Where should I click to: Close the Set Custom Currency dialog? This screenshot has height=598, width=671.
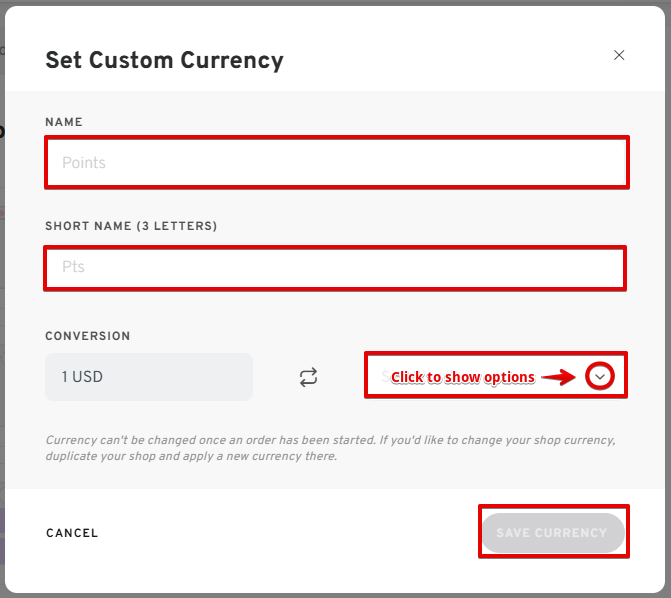coord(619,55)
